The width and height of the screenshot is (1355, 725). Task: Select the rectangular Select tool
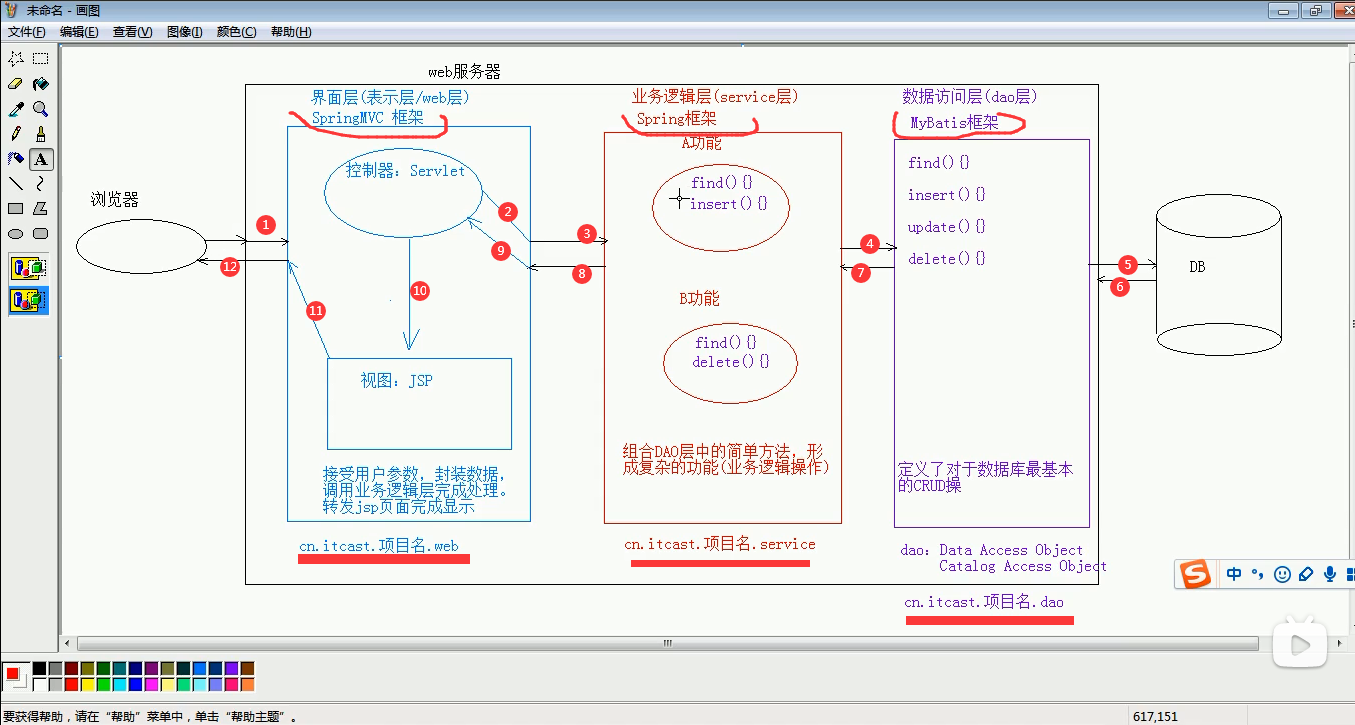point(41,58)
